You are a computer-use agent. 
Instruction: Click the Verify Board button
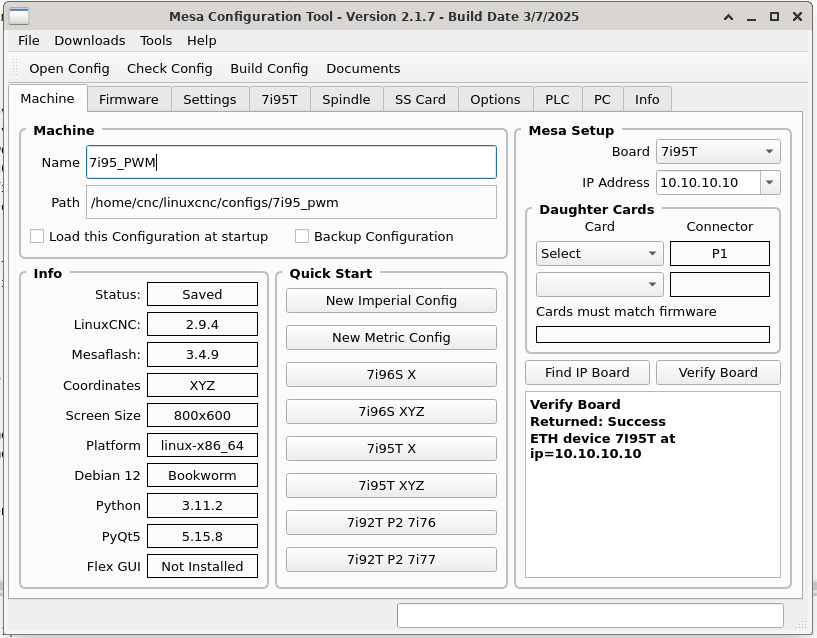click(x=718, y=373)
